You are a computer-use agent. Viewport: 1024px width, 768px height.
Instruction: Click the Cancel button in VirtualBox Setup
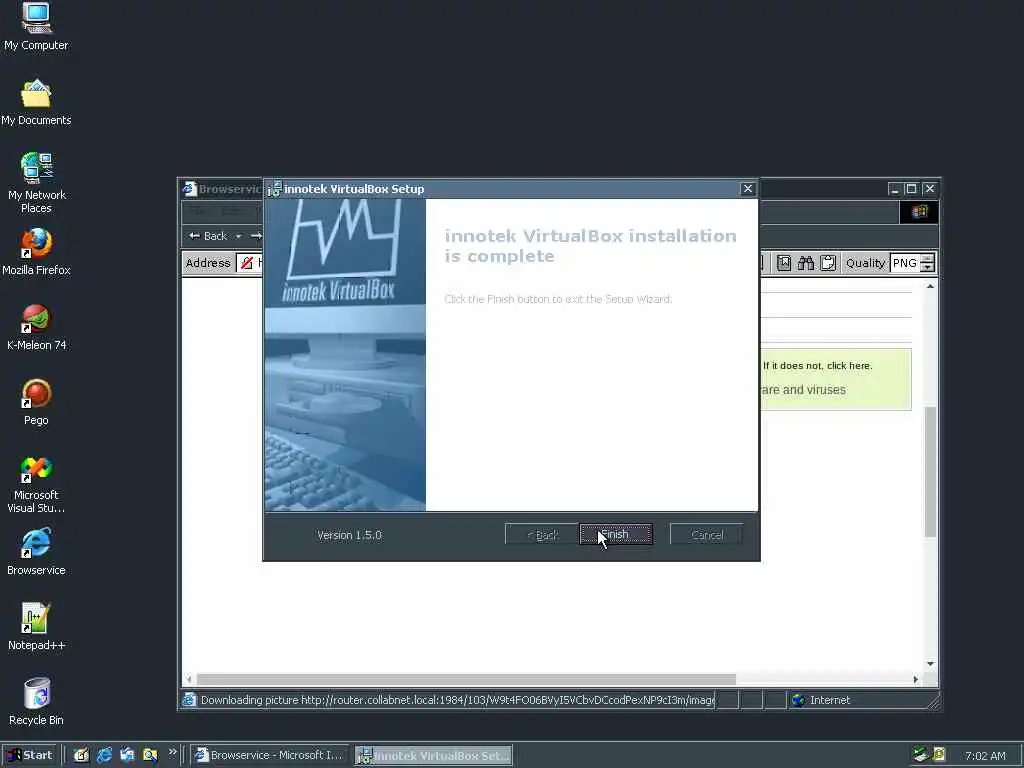click(707, 534)
